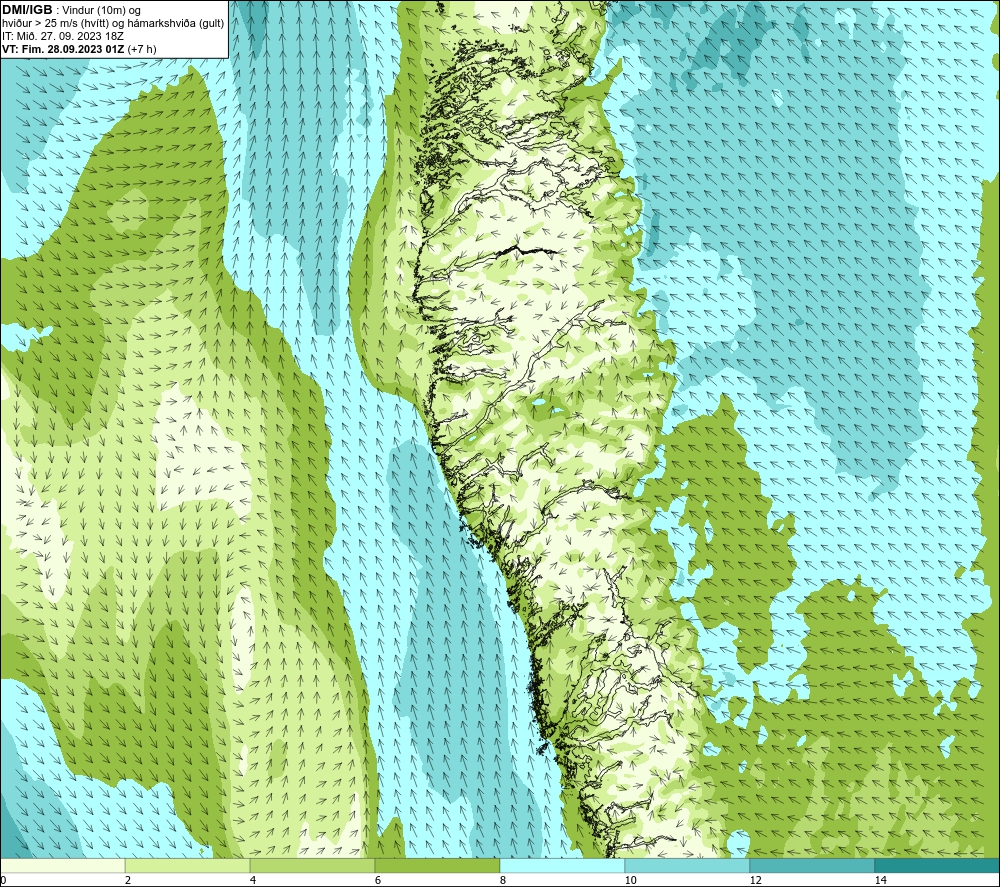Image resolution: width=1000 pixels, height=887 pixels.
Task: Click the cyan 10–12 m/s legend swatch
Action: [x=688, y=865]
